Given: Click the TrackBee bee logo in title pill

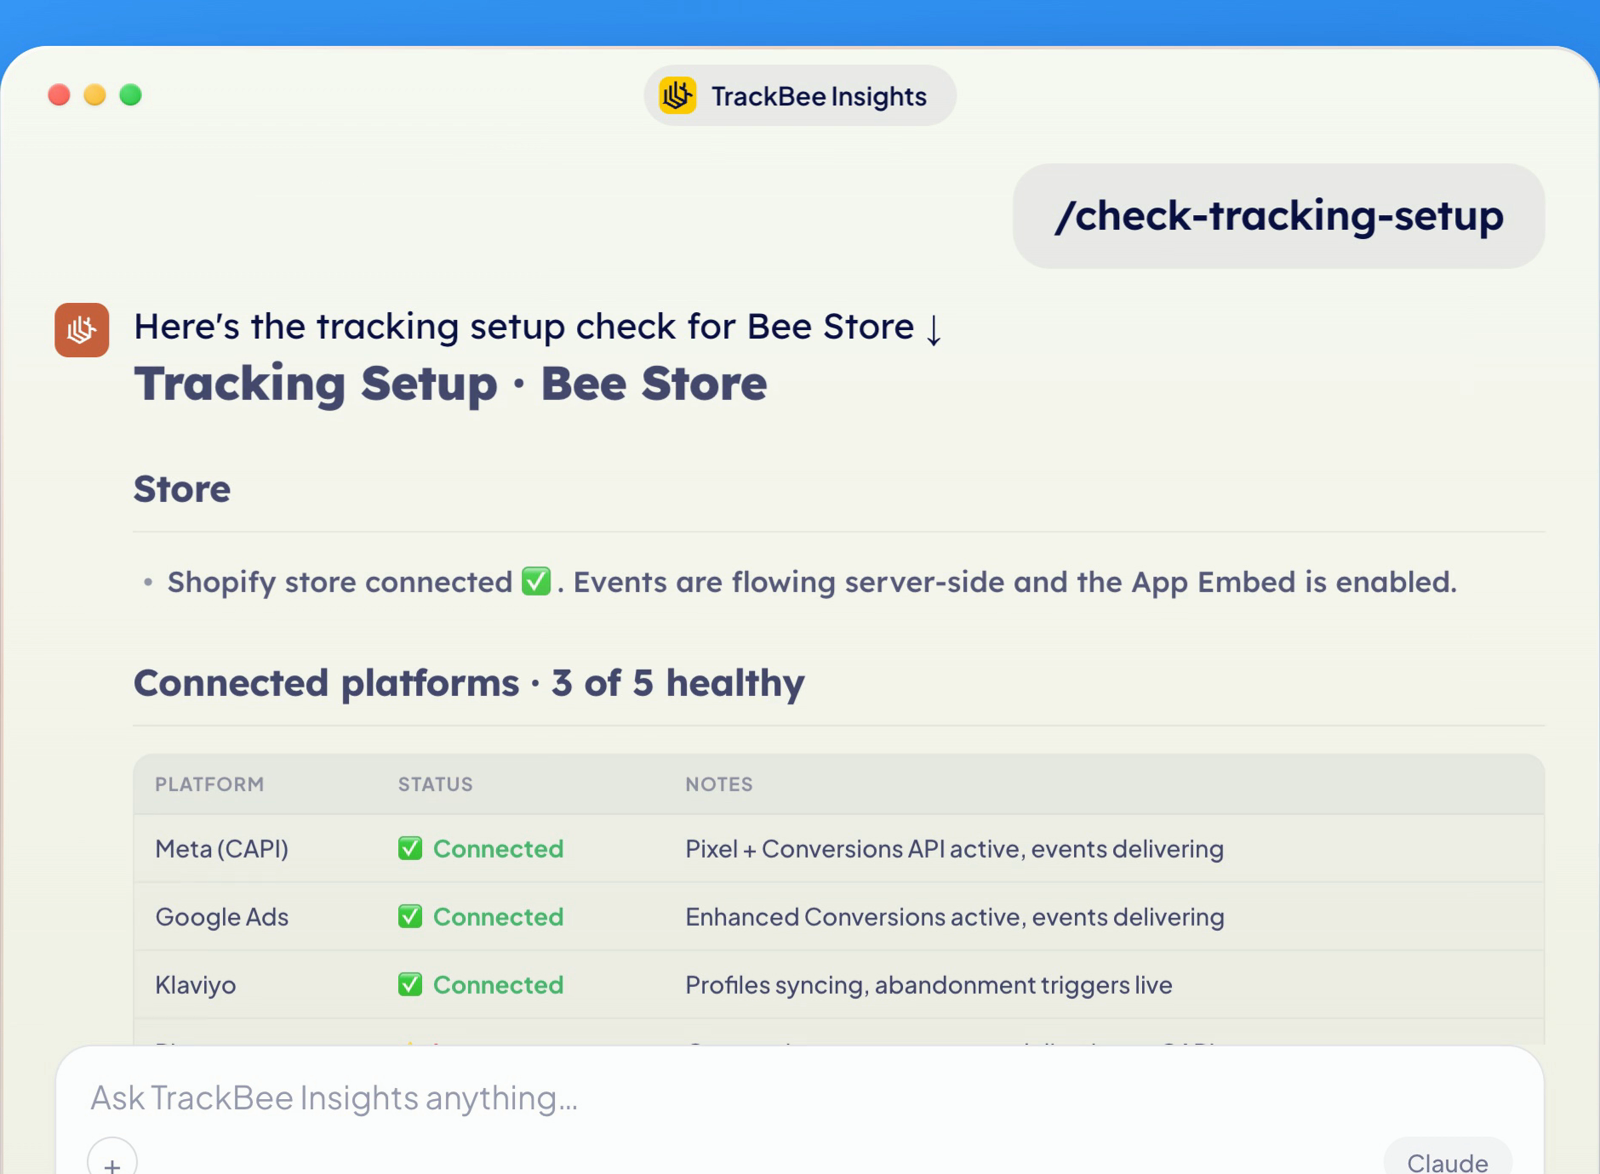Looking at the screenshot, I should 677,96.
